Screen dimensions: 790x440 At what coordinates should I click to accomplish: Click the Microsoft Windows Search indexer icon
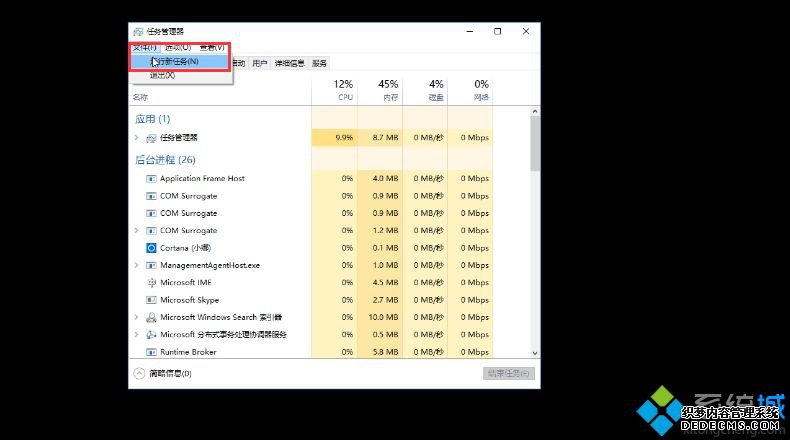pos(151,318)
